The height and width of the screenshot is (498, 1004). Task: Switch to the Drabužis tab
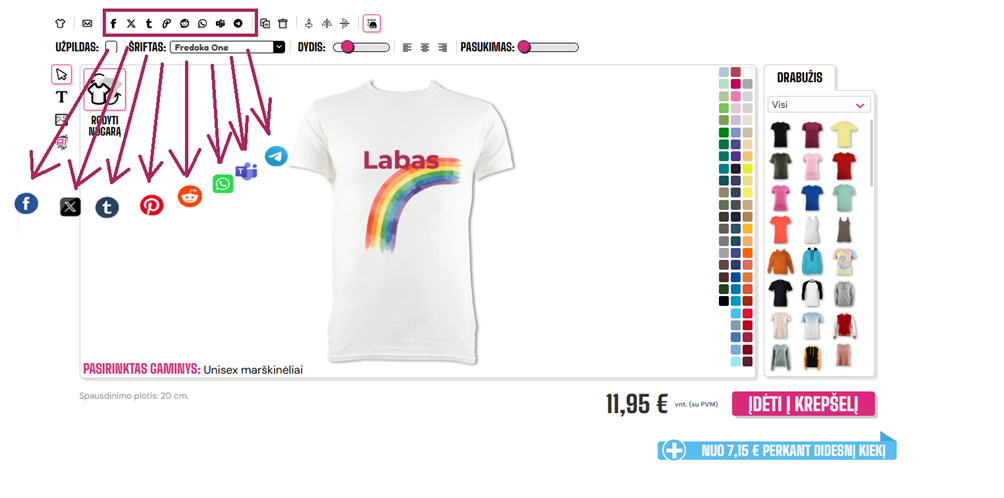(800, 77)
